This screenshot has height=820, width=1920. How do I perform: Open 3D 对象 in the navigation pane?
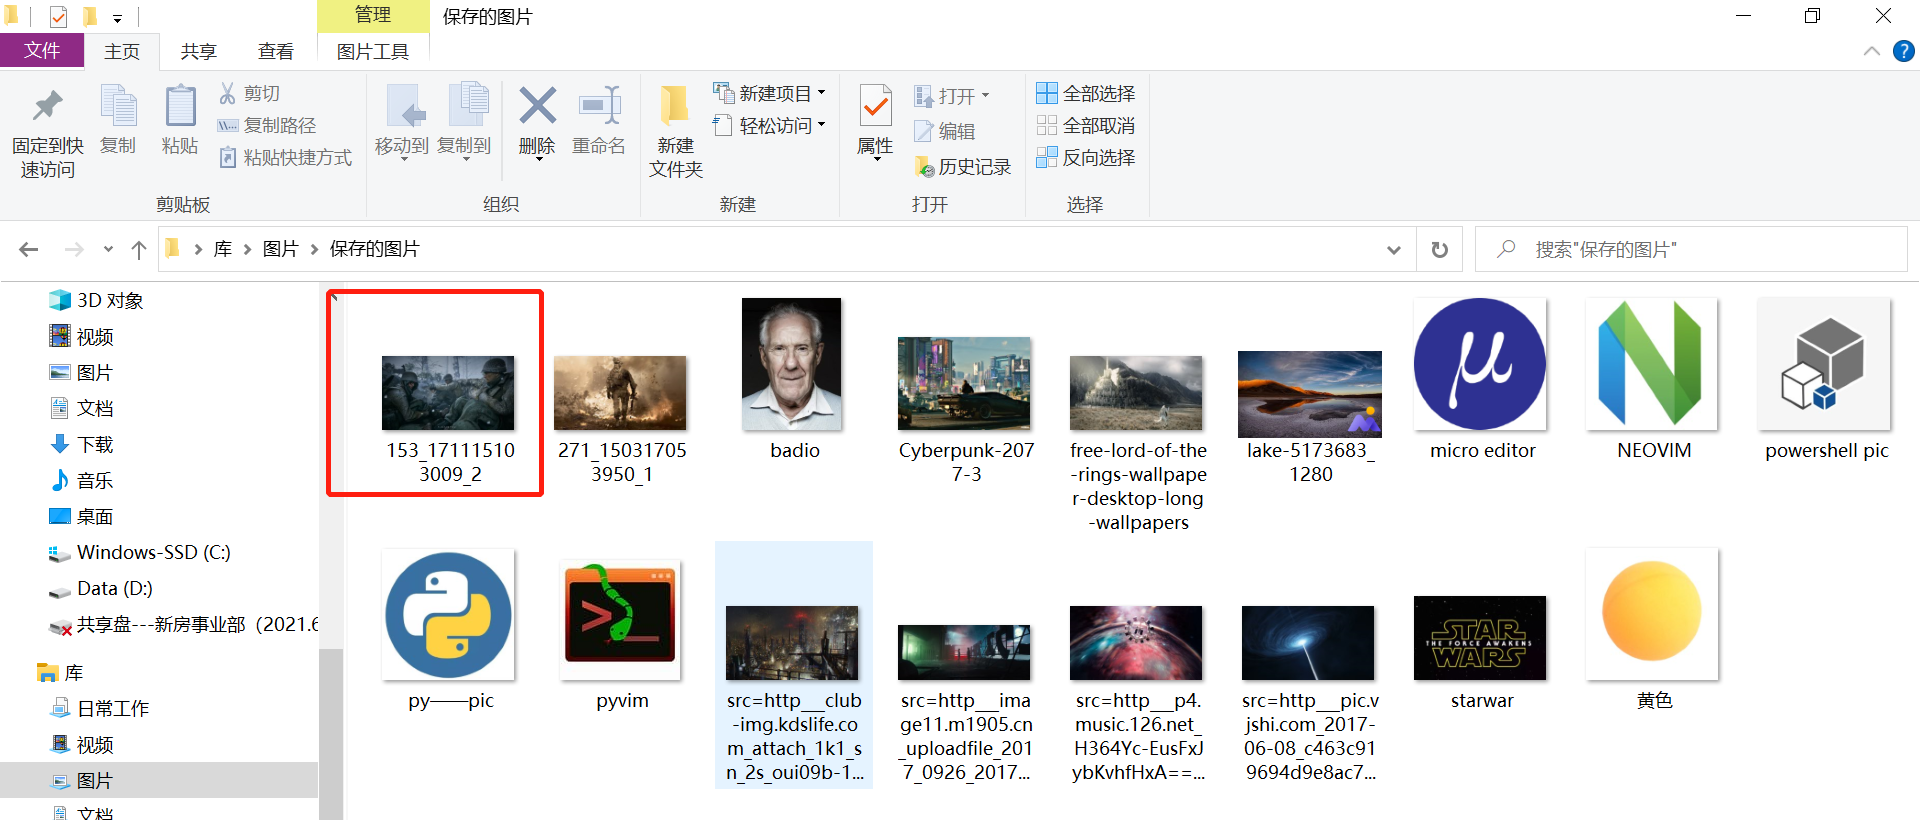(x=96, y=300)
